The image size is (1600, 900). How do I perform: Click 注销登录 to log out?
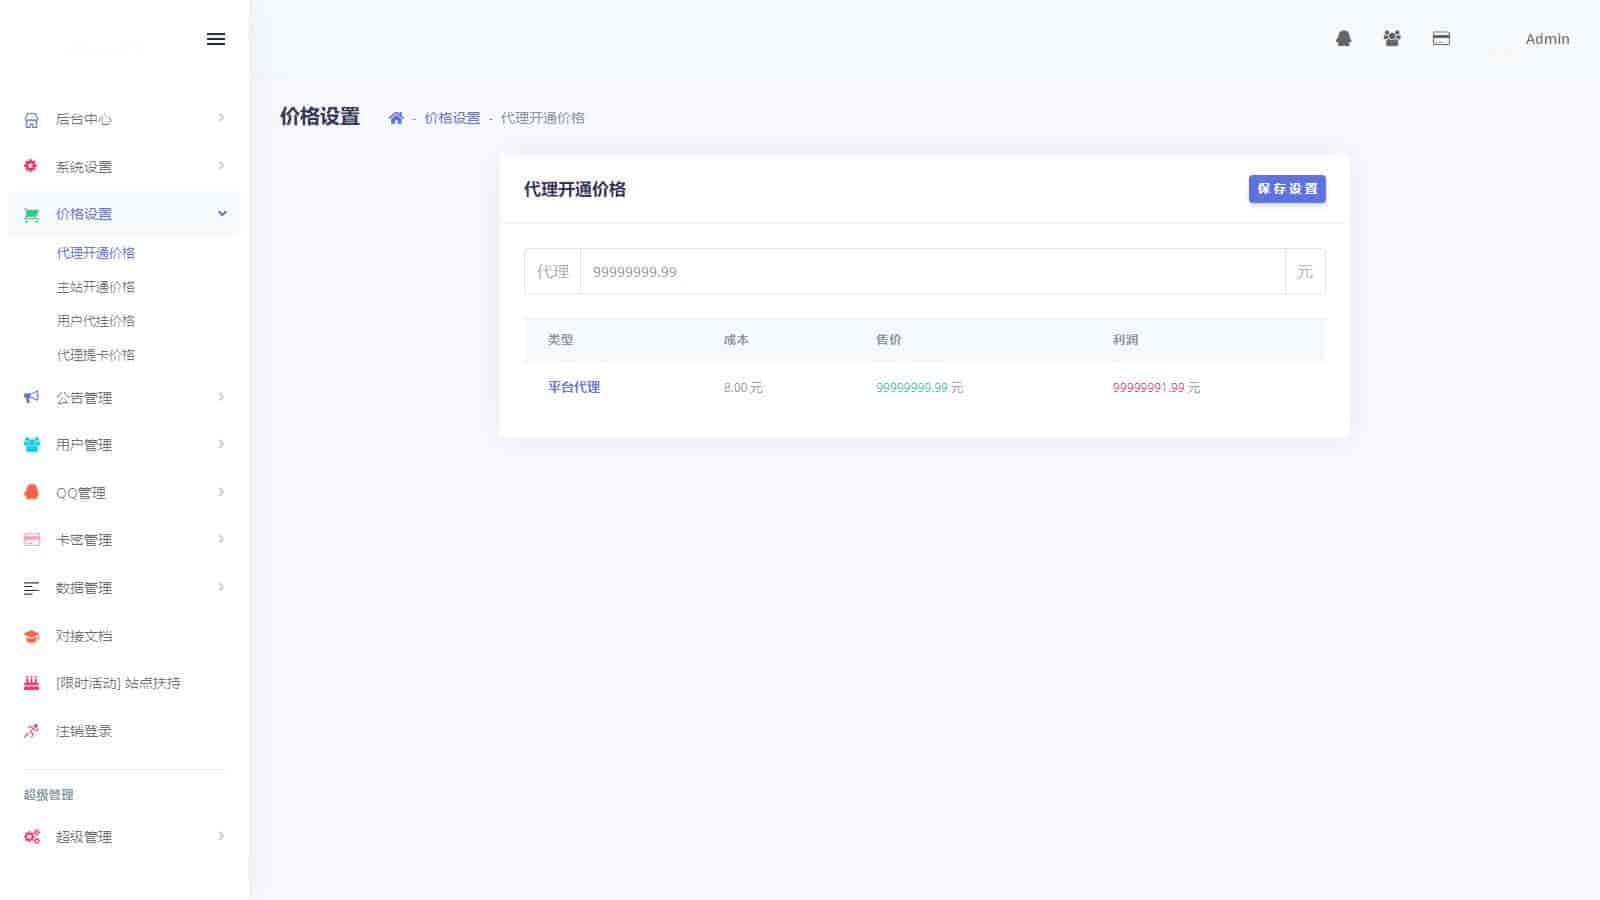(x=84, y=731)
